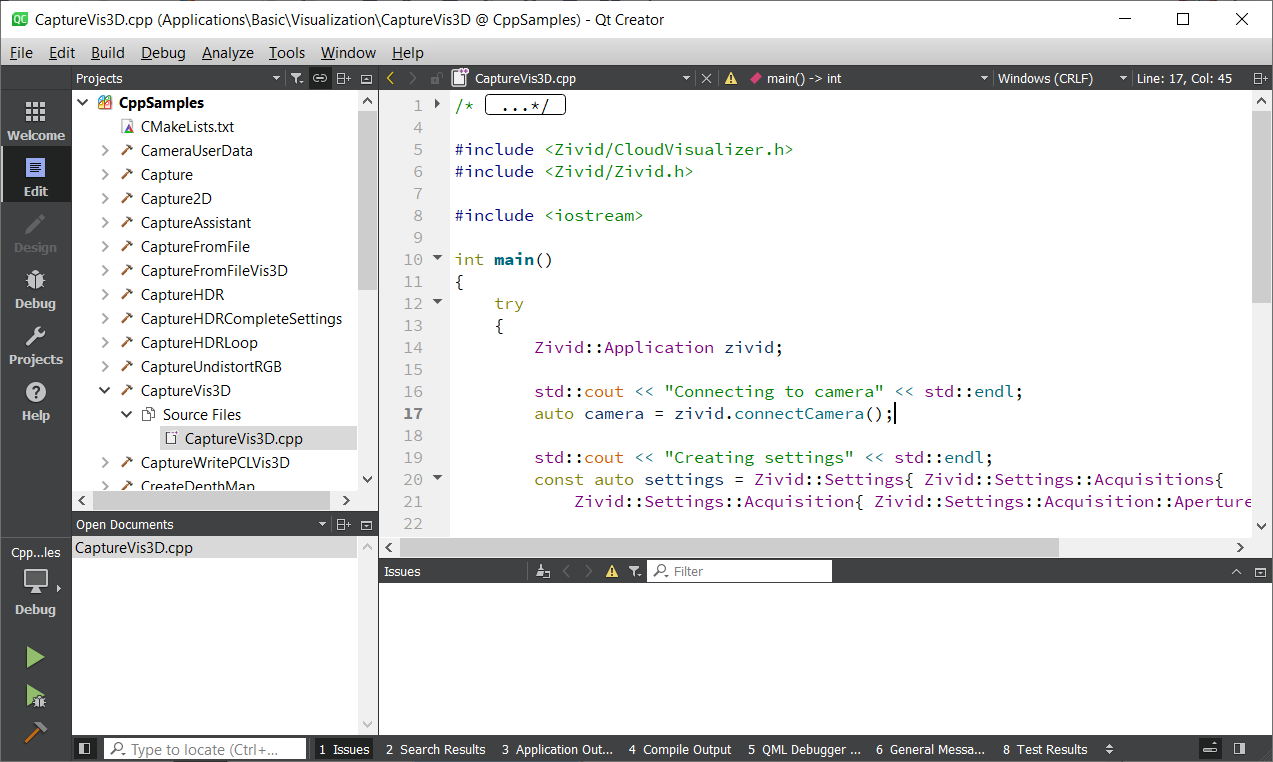Build project with the hammer icon
The height and width of the screenshot is (762, 1273).
pos(35,733)
